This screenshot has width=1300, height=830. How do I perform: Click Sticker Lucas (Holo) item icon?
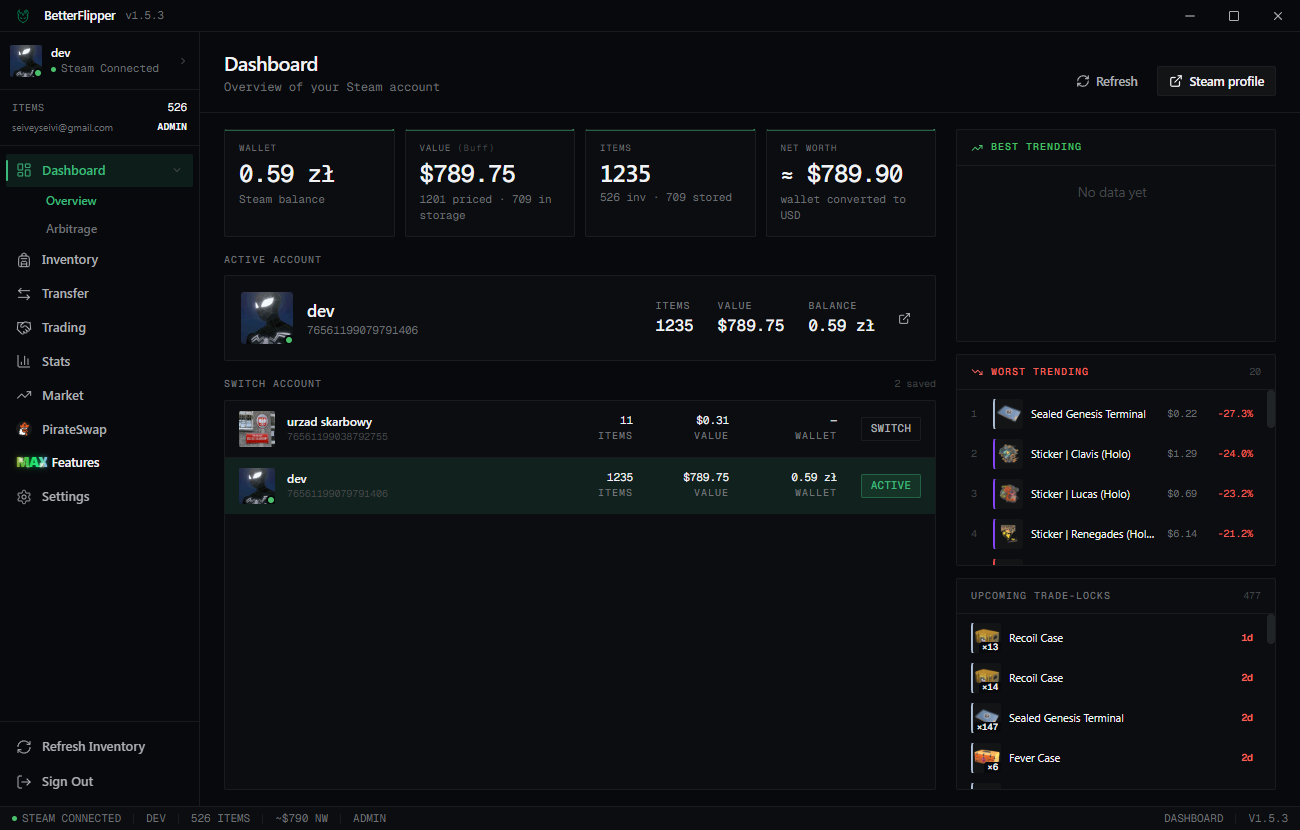click(1009, 494)
